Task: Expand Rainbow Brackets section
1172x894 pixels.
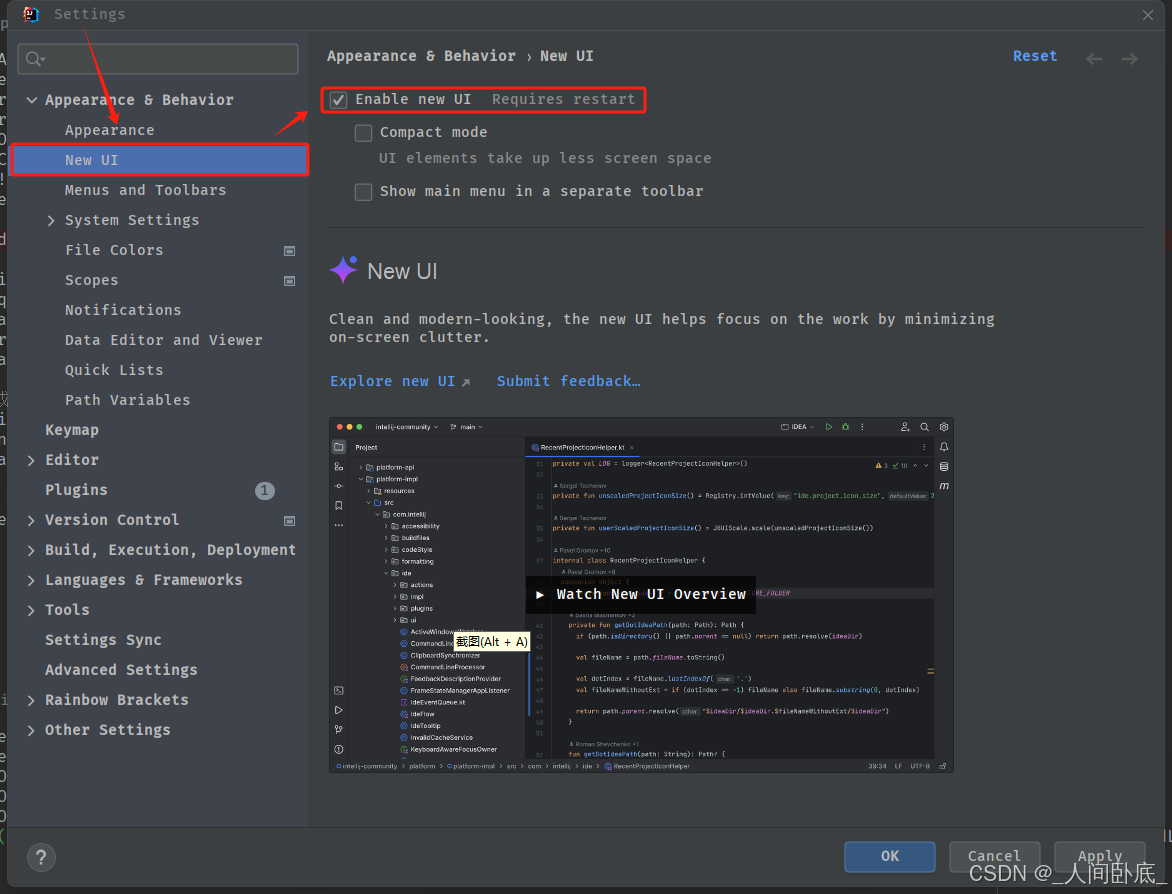Action: click(31, 700)
